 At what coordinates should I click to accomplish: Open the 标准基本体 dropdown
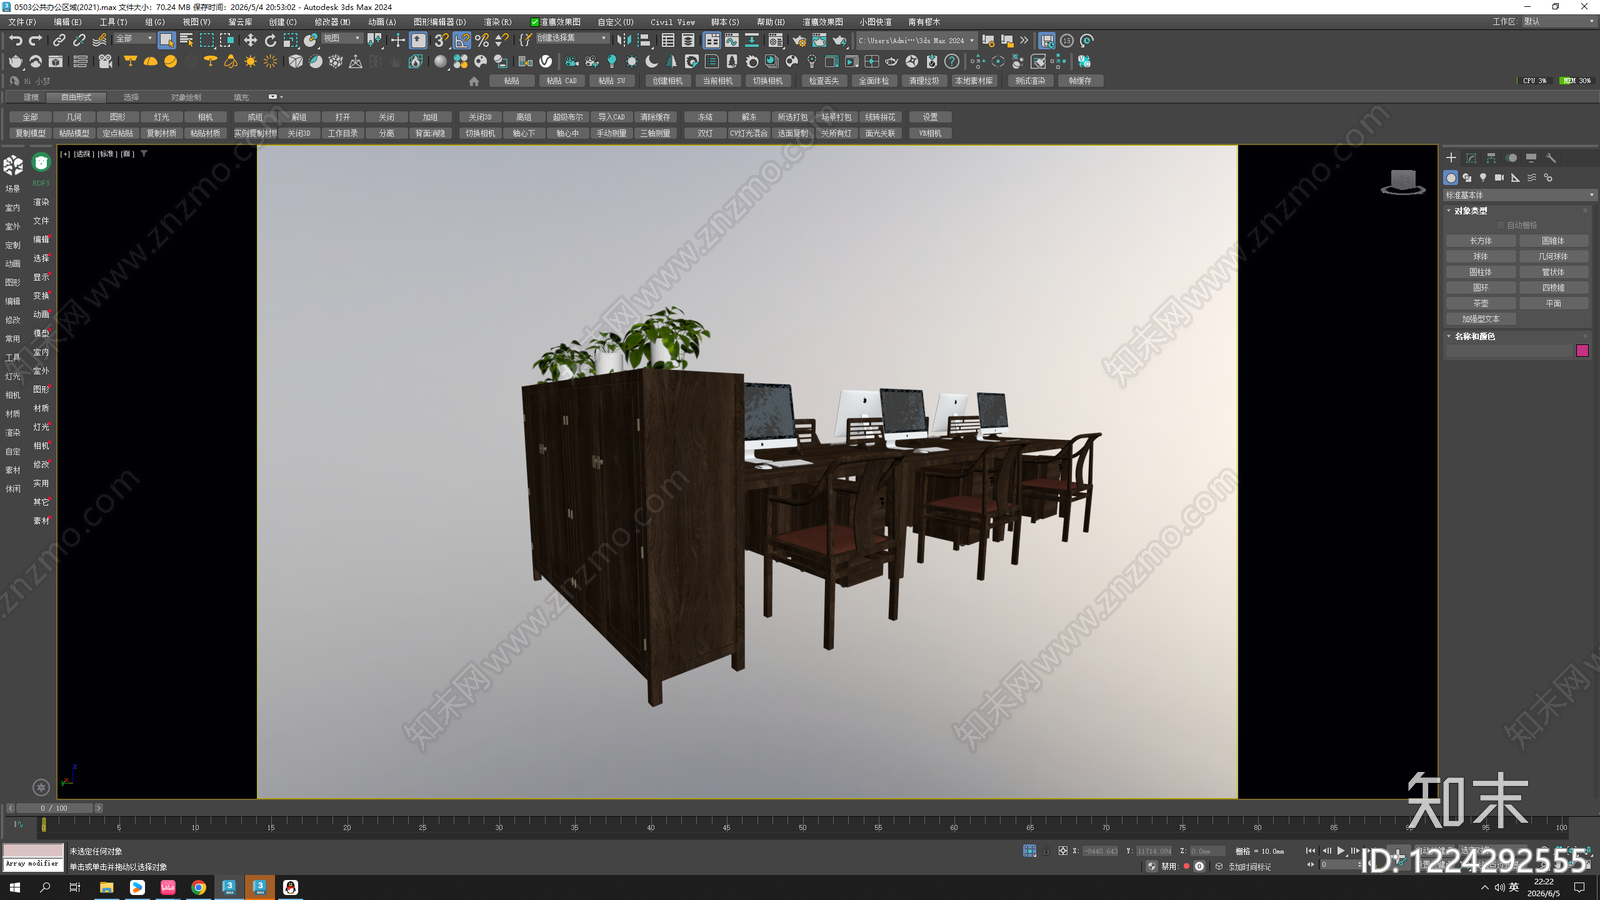pos(1519,195)
